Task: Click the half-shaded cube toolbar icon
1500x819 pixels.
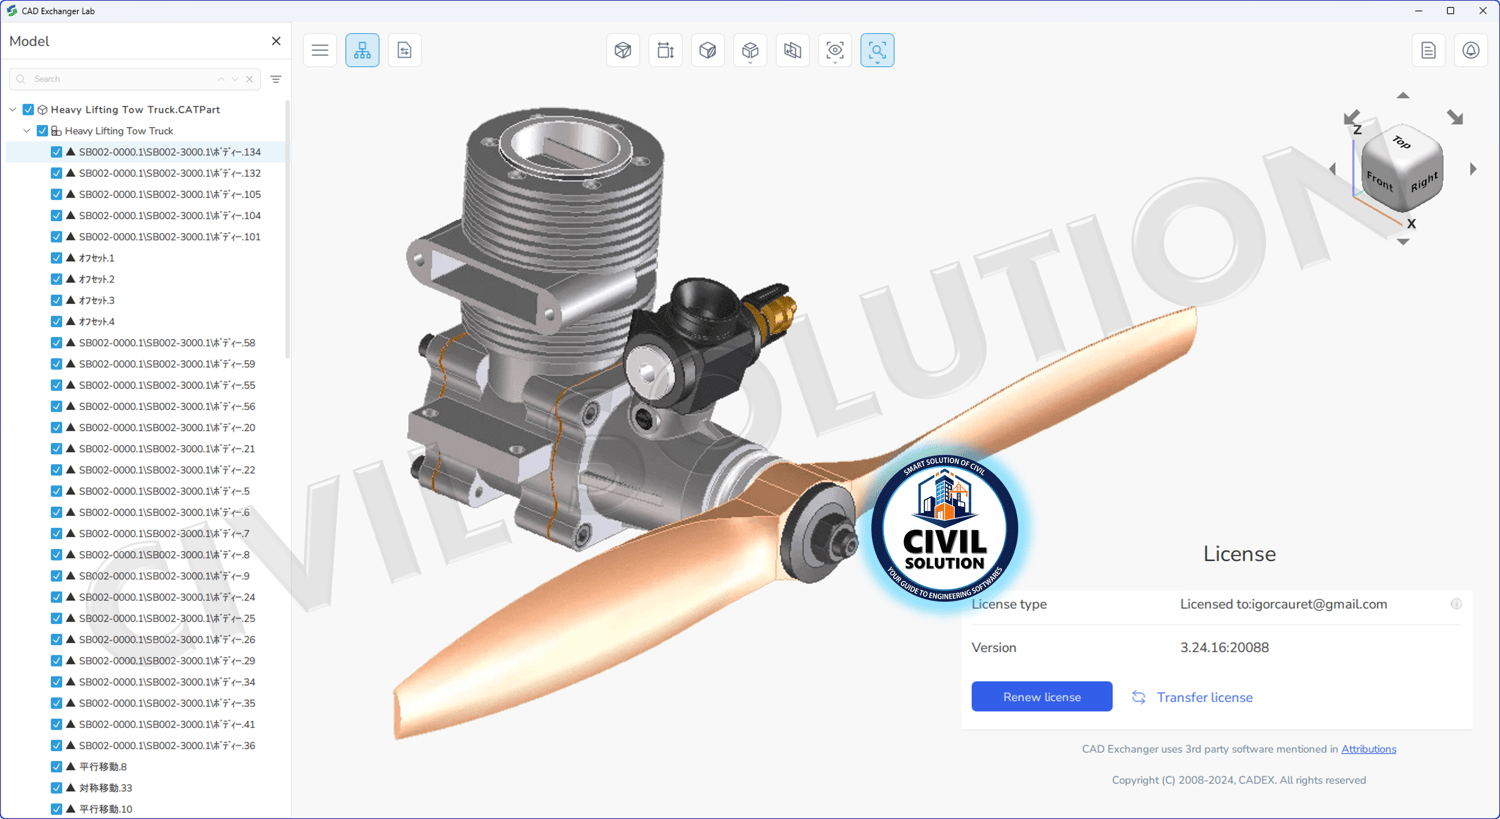Action: [708, 50]
